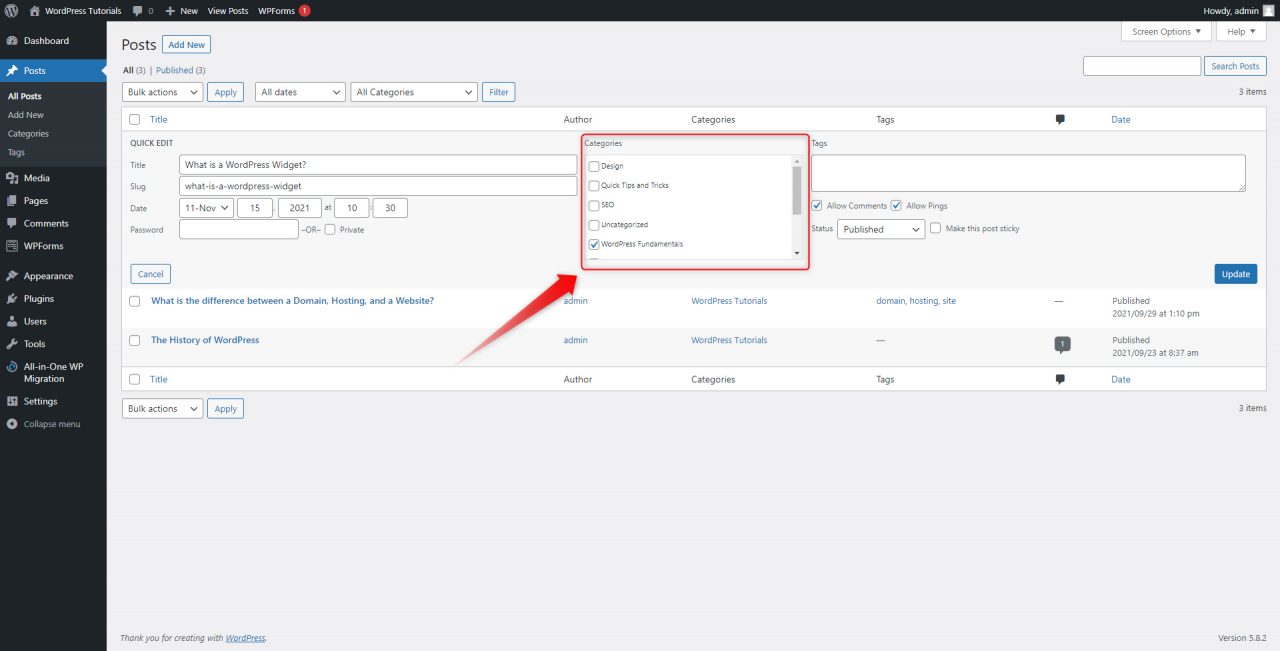Open Add New submenu item
Screen dimensions: 1280x651
[x=26, y=115]
